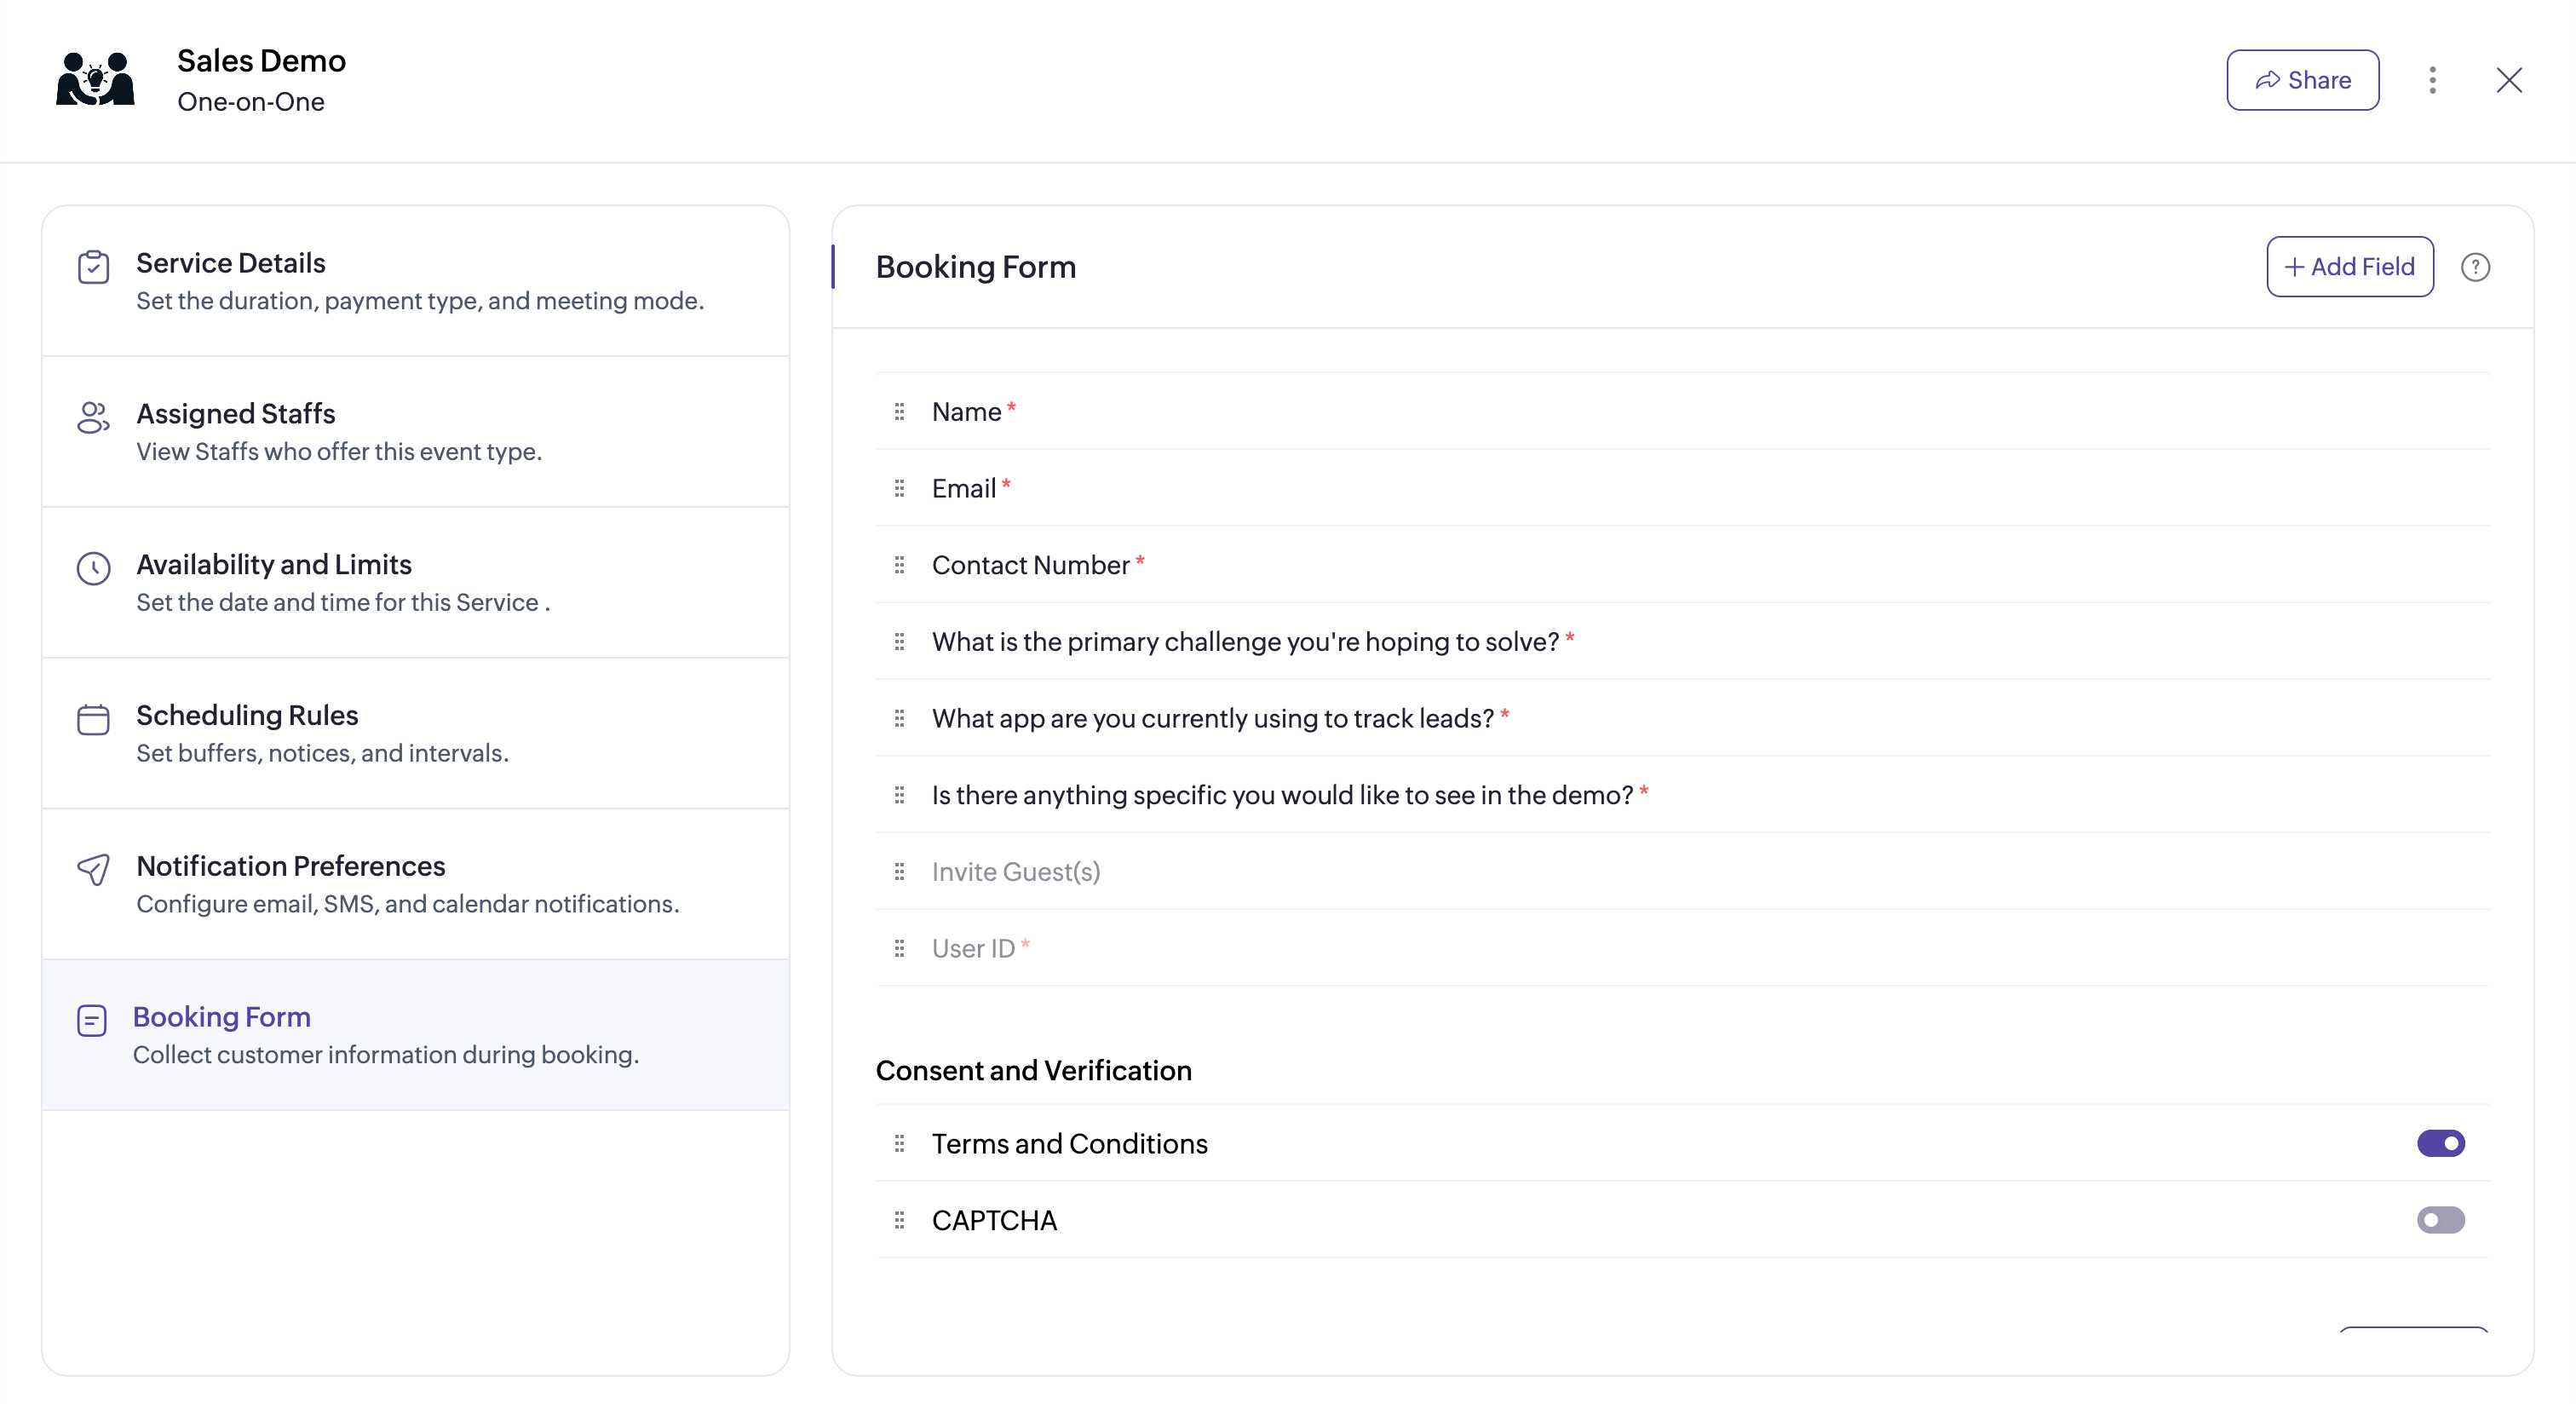This screenshot has height=1404, width=2576.
Task: Close the Sales Demo settings panel
Action: [2508, 80]
